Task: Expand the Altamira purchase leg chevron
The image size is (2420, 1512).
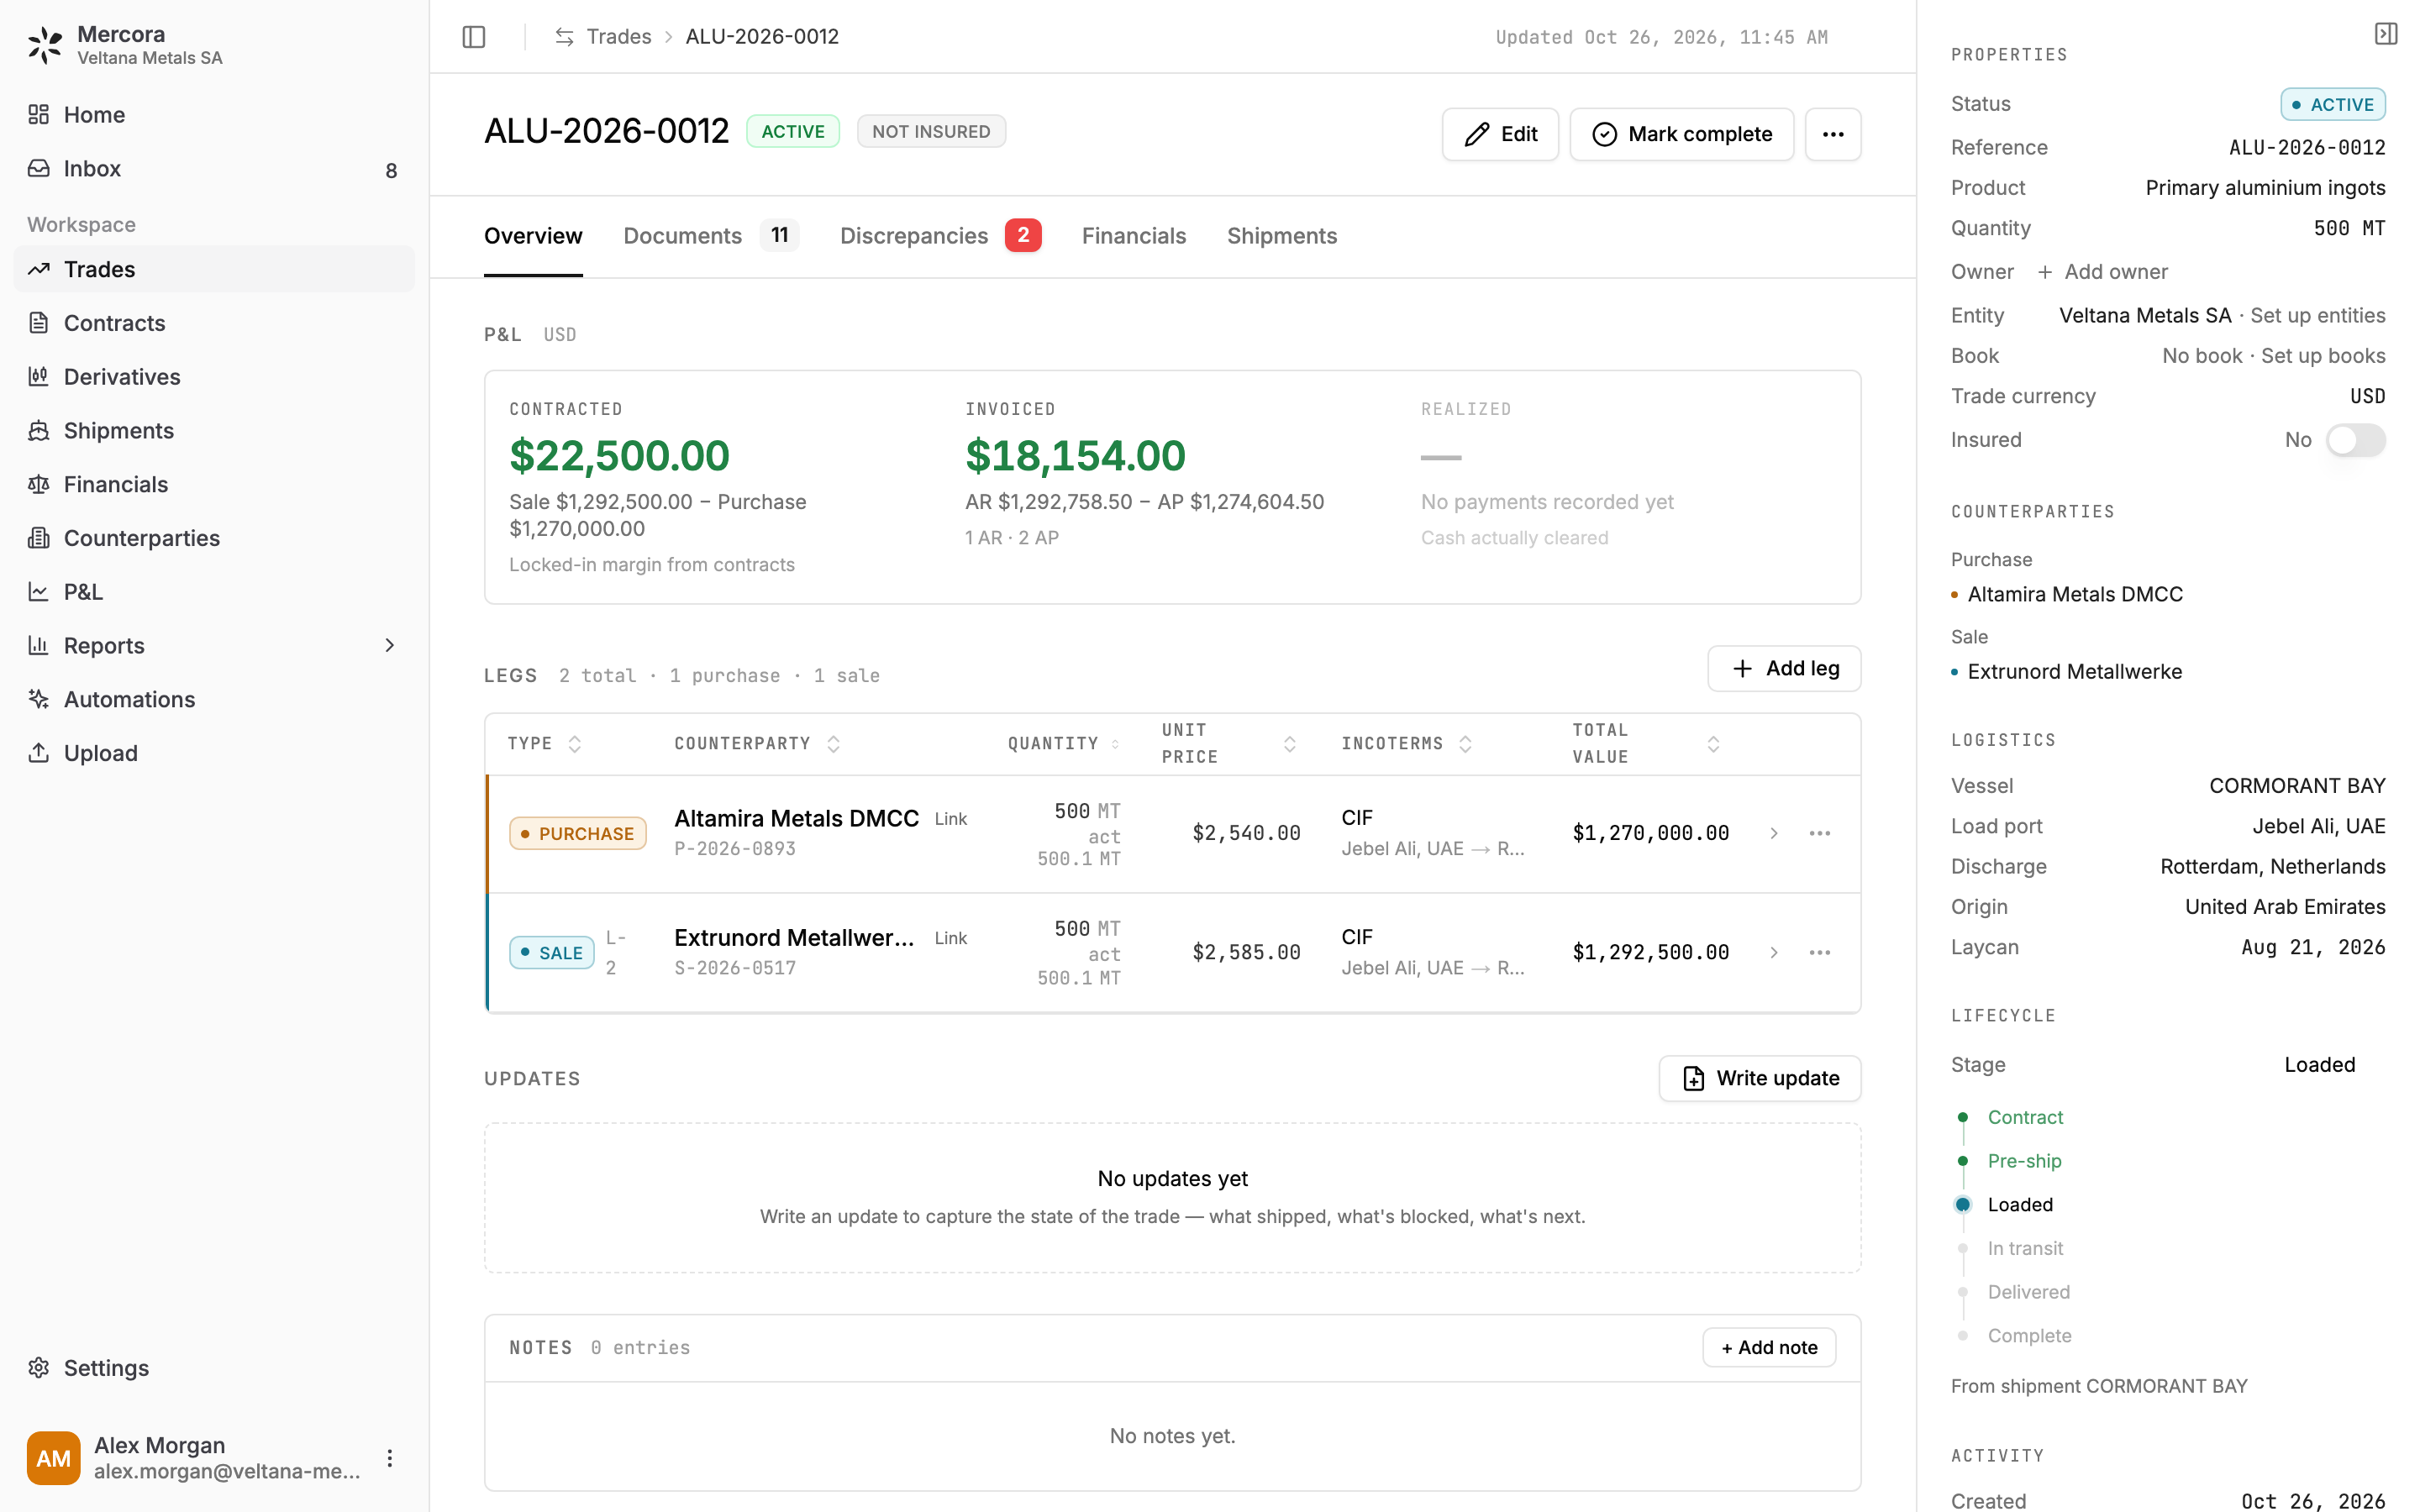Action: pyautogui.click(x=1773, y=833)
